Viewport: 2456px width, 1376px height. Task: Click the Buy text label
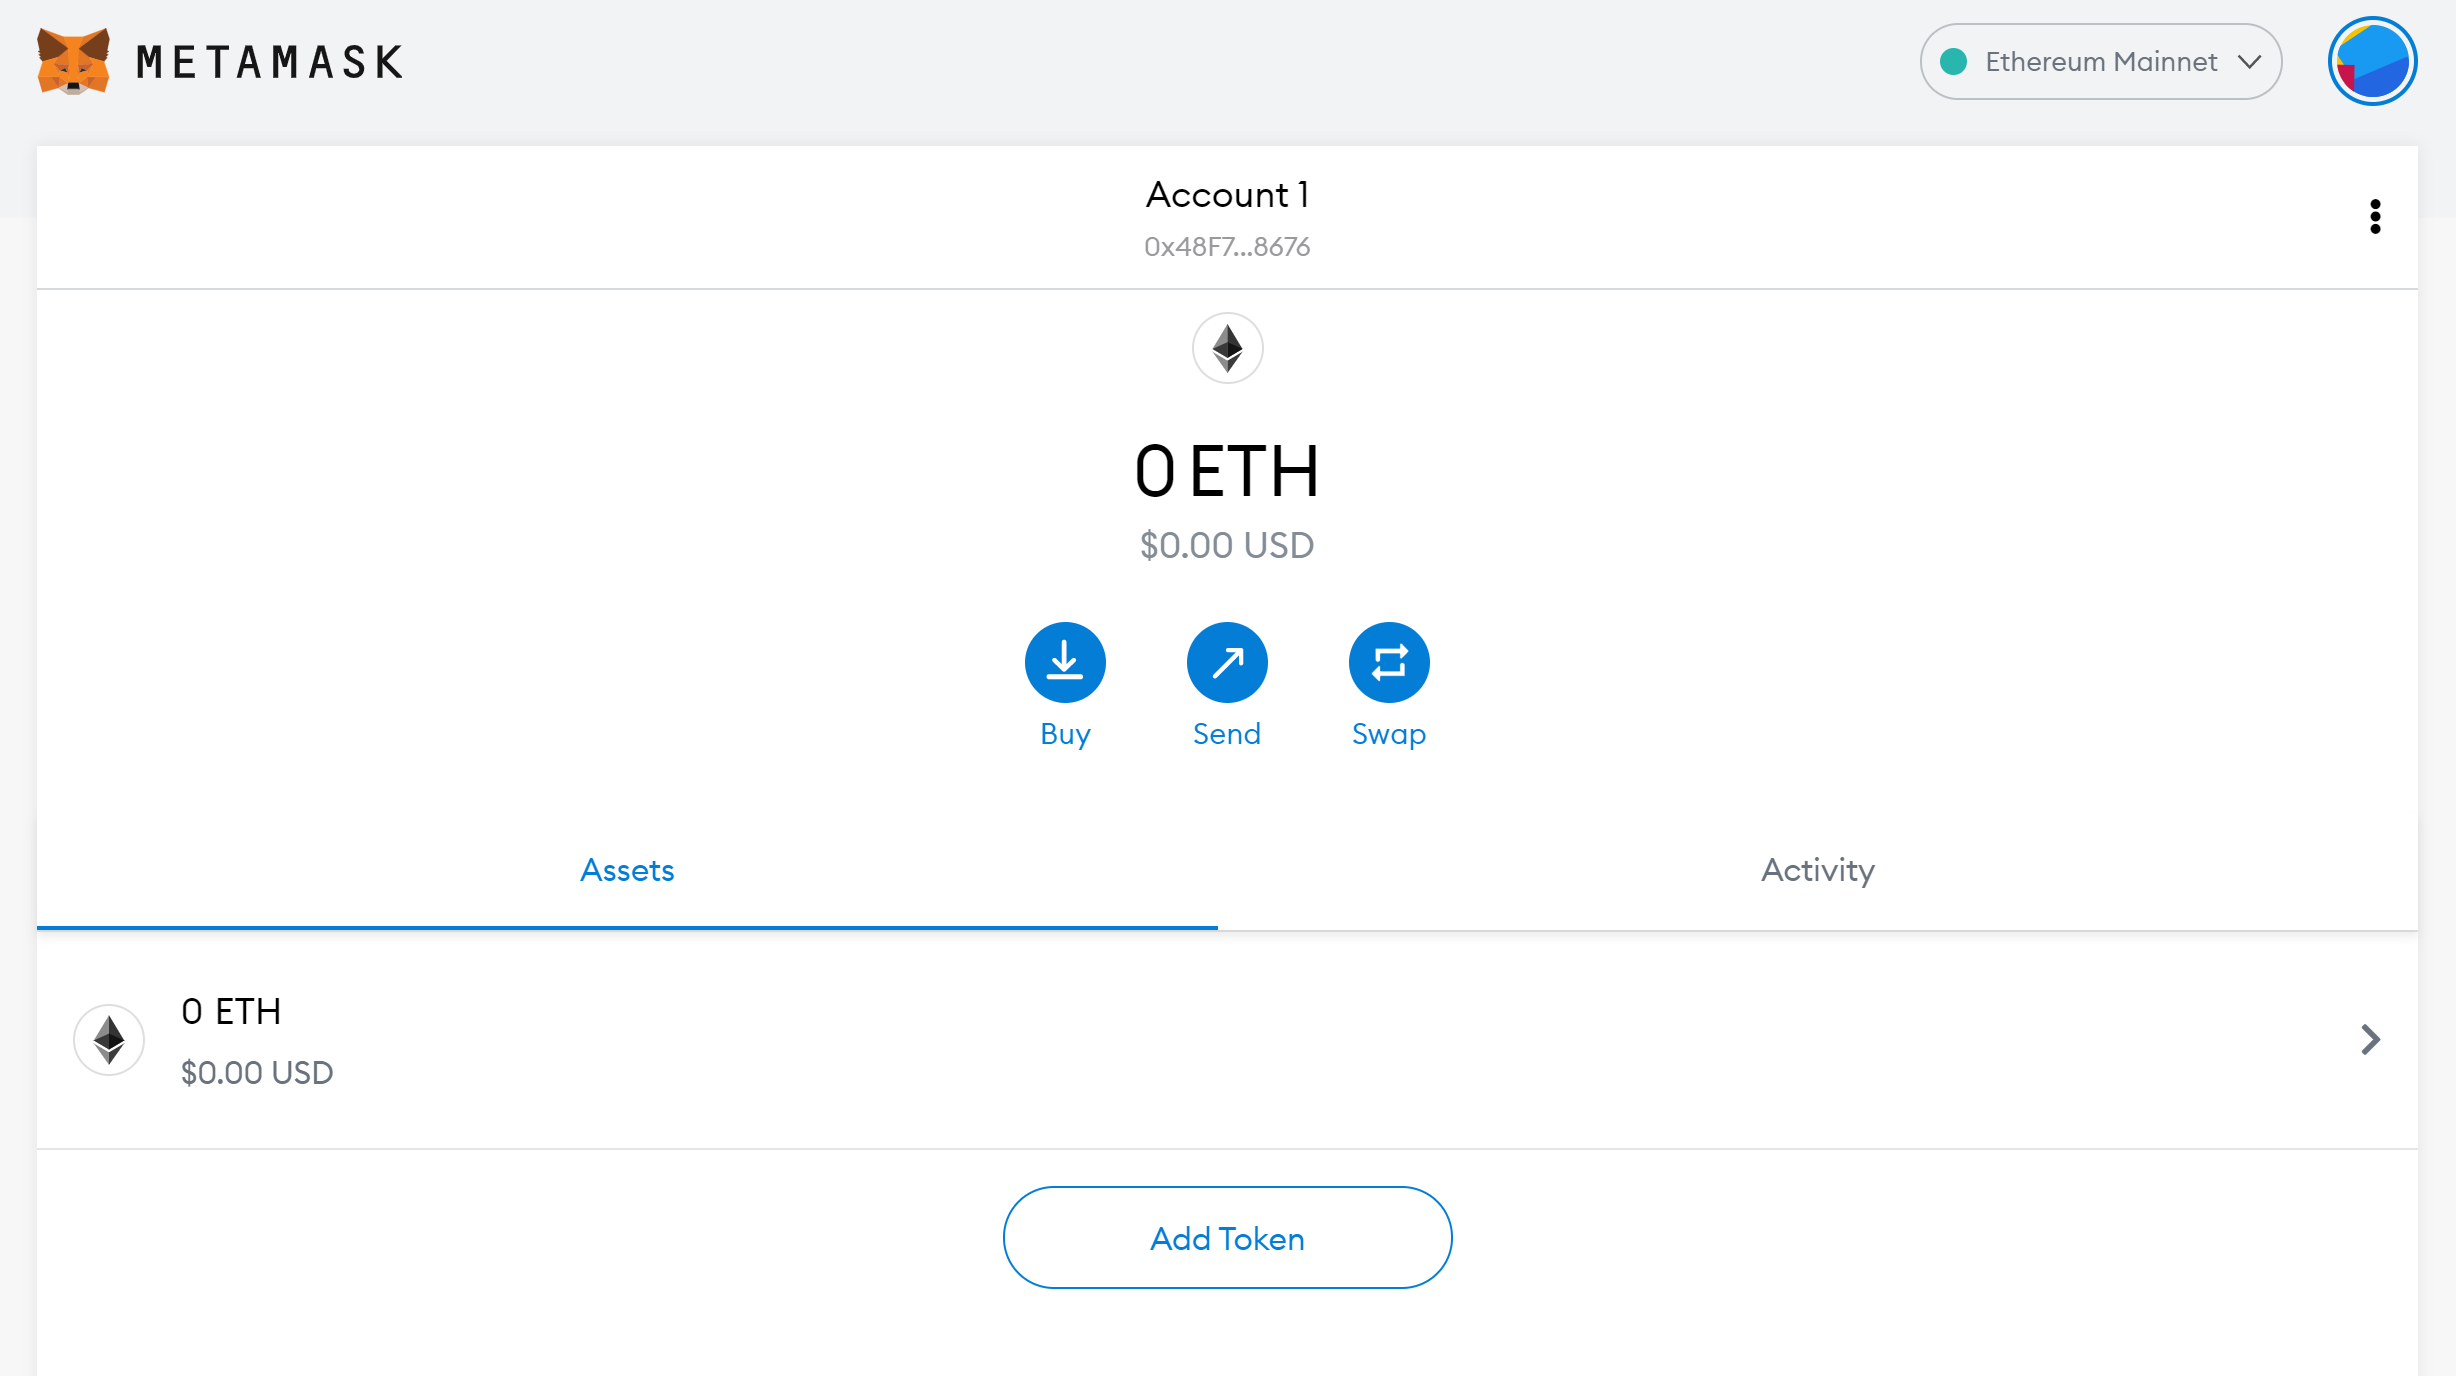coord(1065,734)
